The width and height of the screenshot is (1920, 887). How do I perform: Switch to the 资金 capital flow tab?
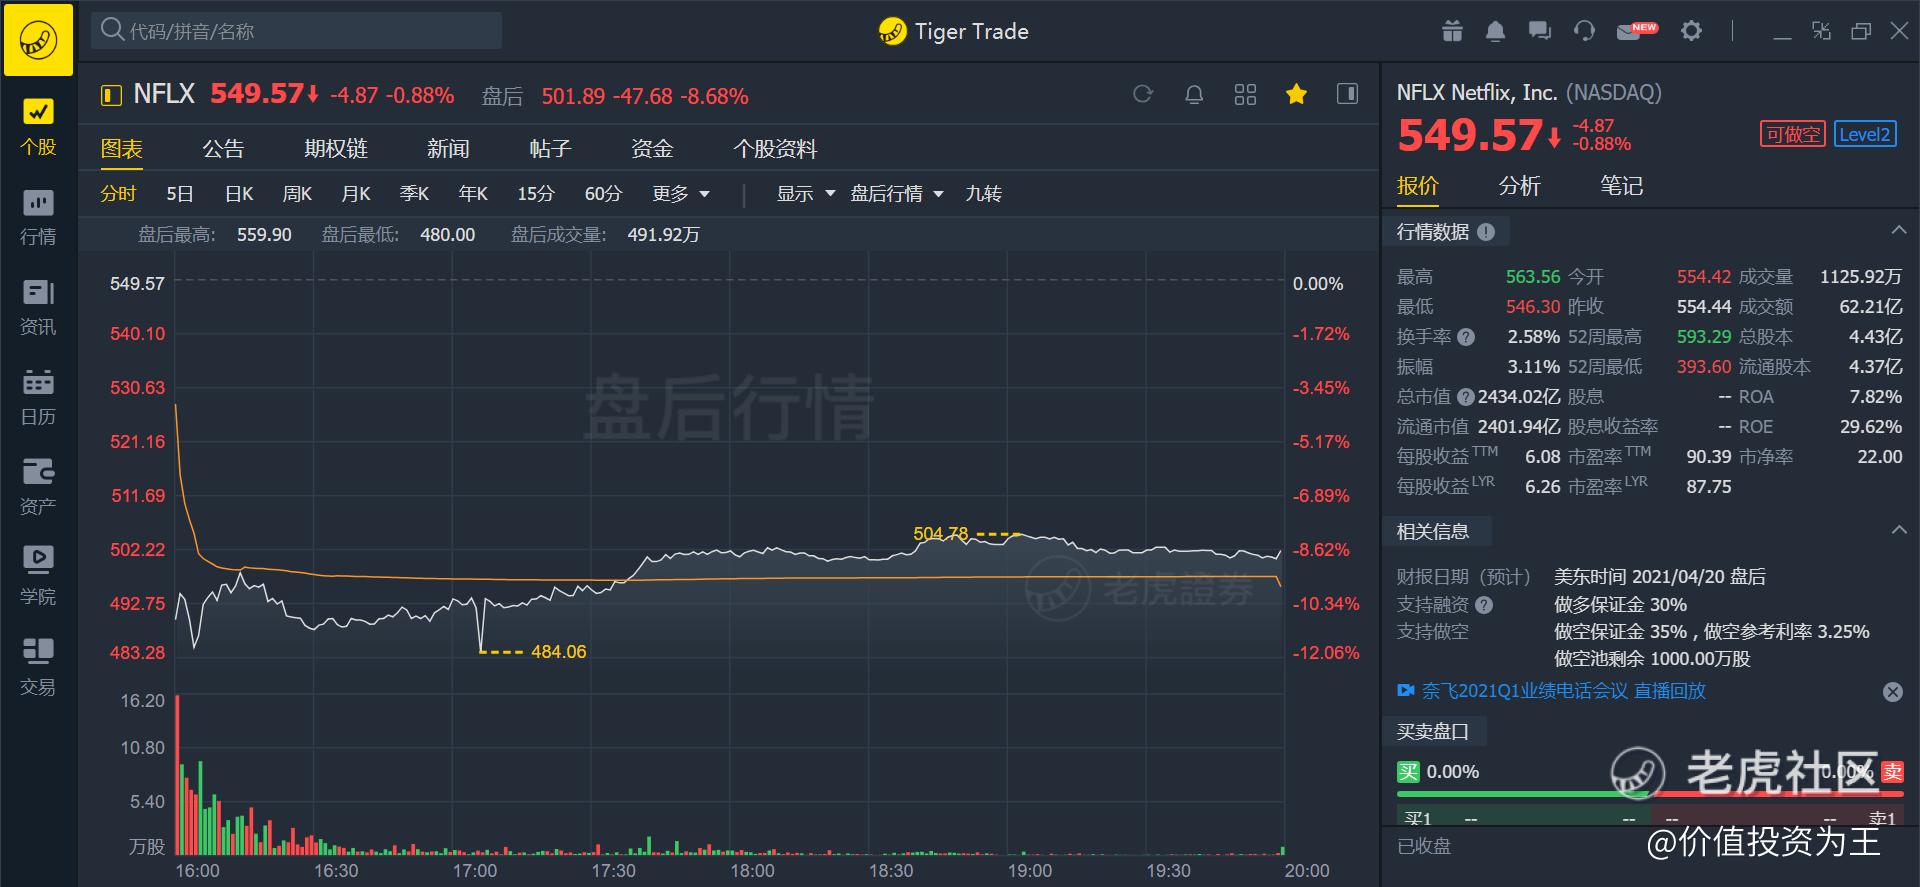click(652, 149)
